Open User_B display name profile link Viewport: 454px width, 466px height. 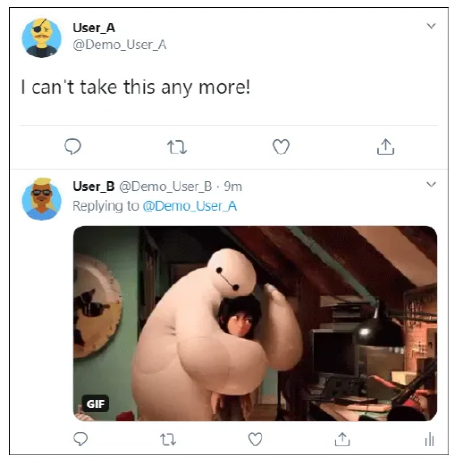[94, 186]
